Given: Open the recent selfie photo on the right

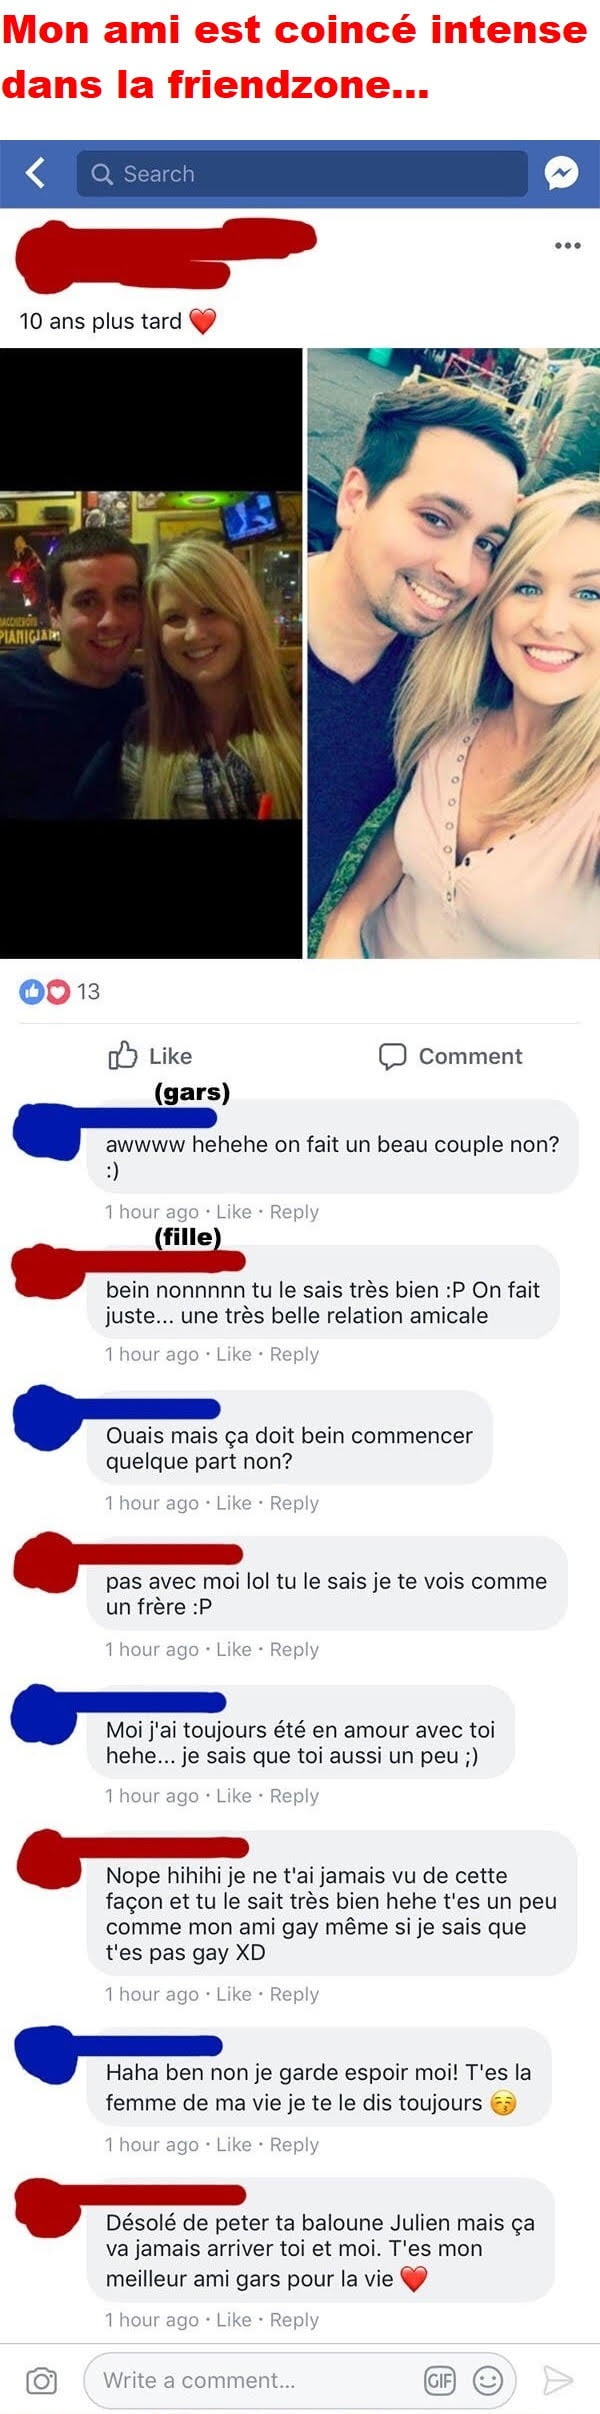Looking at the screenshot, I should (x=453, y=653).
